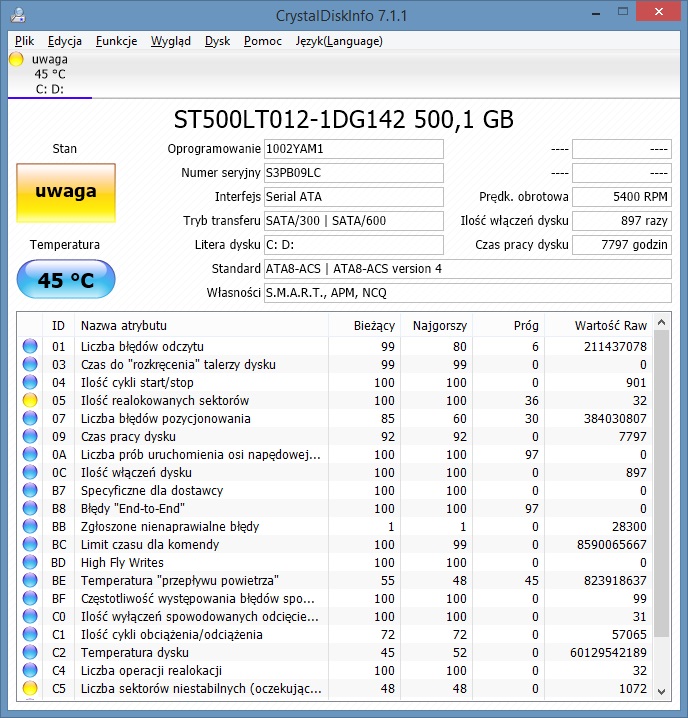Open the Edycja menu
The width and height of the screenshot is (688, 718).
65,41
